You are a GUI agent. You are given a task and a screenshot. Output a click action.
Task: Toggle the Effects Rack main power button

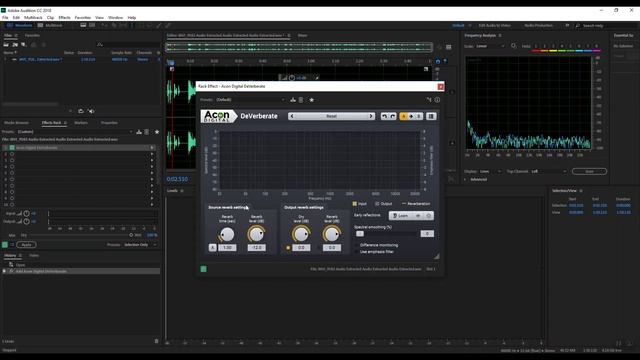coord(5,244)
